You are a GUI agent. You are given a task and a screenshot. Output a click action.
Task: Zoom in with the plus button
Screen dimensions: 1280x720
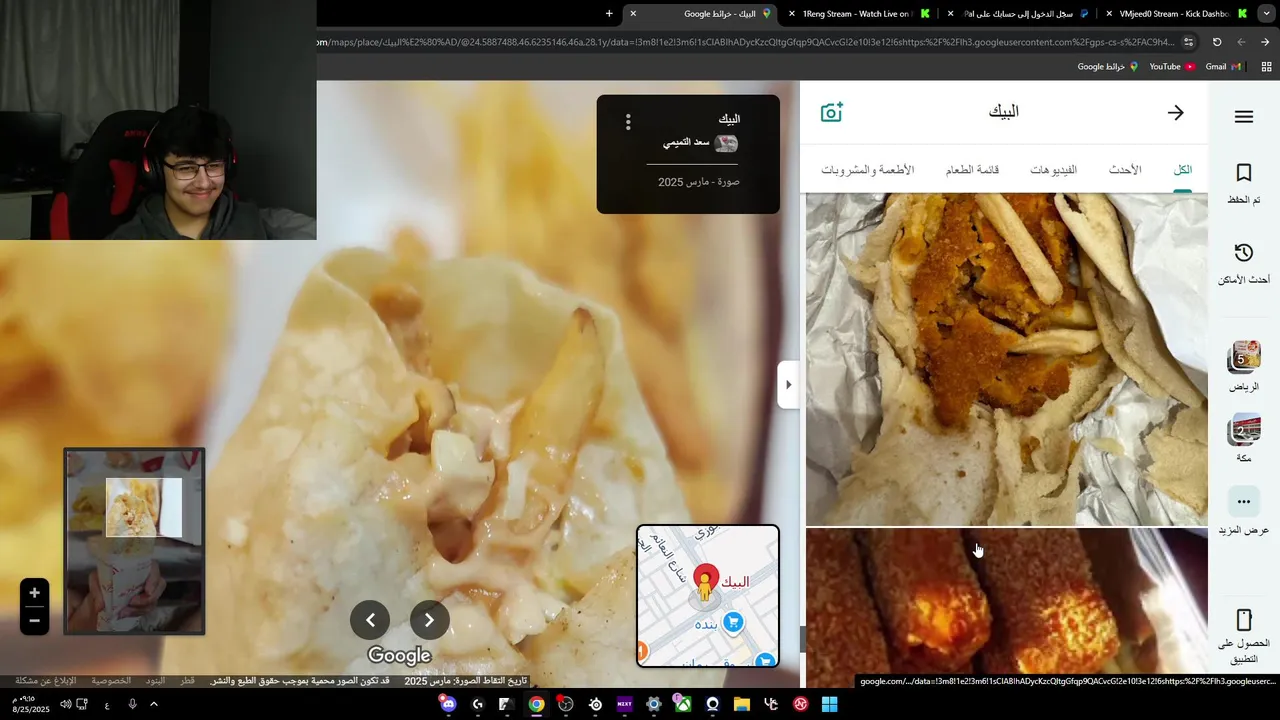(x=34, y=593)
